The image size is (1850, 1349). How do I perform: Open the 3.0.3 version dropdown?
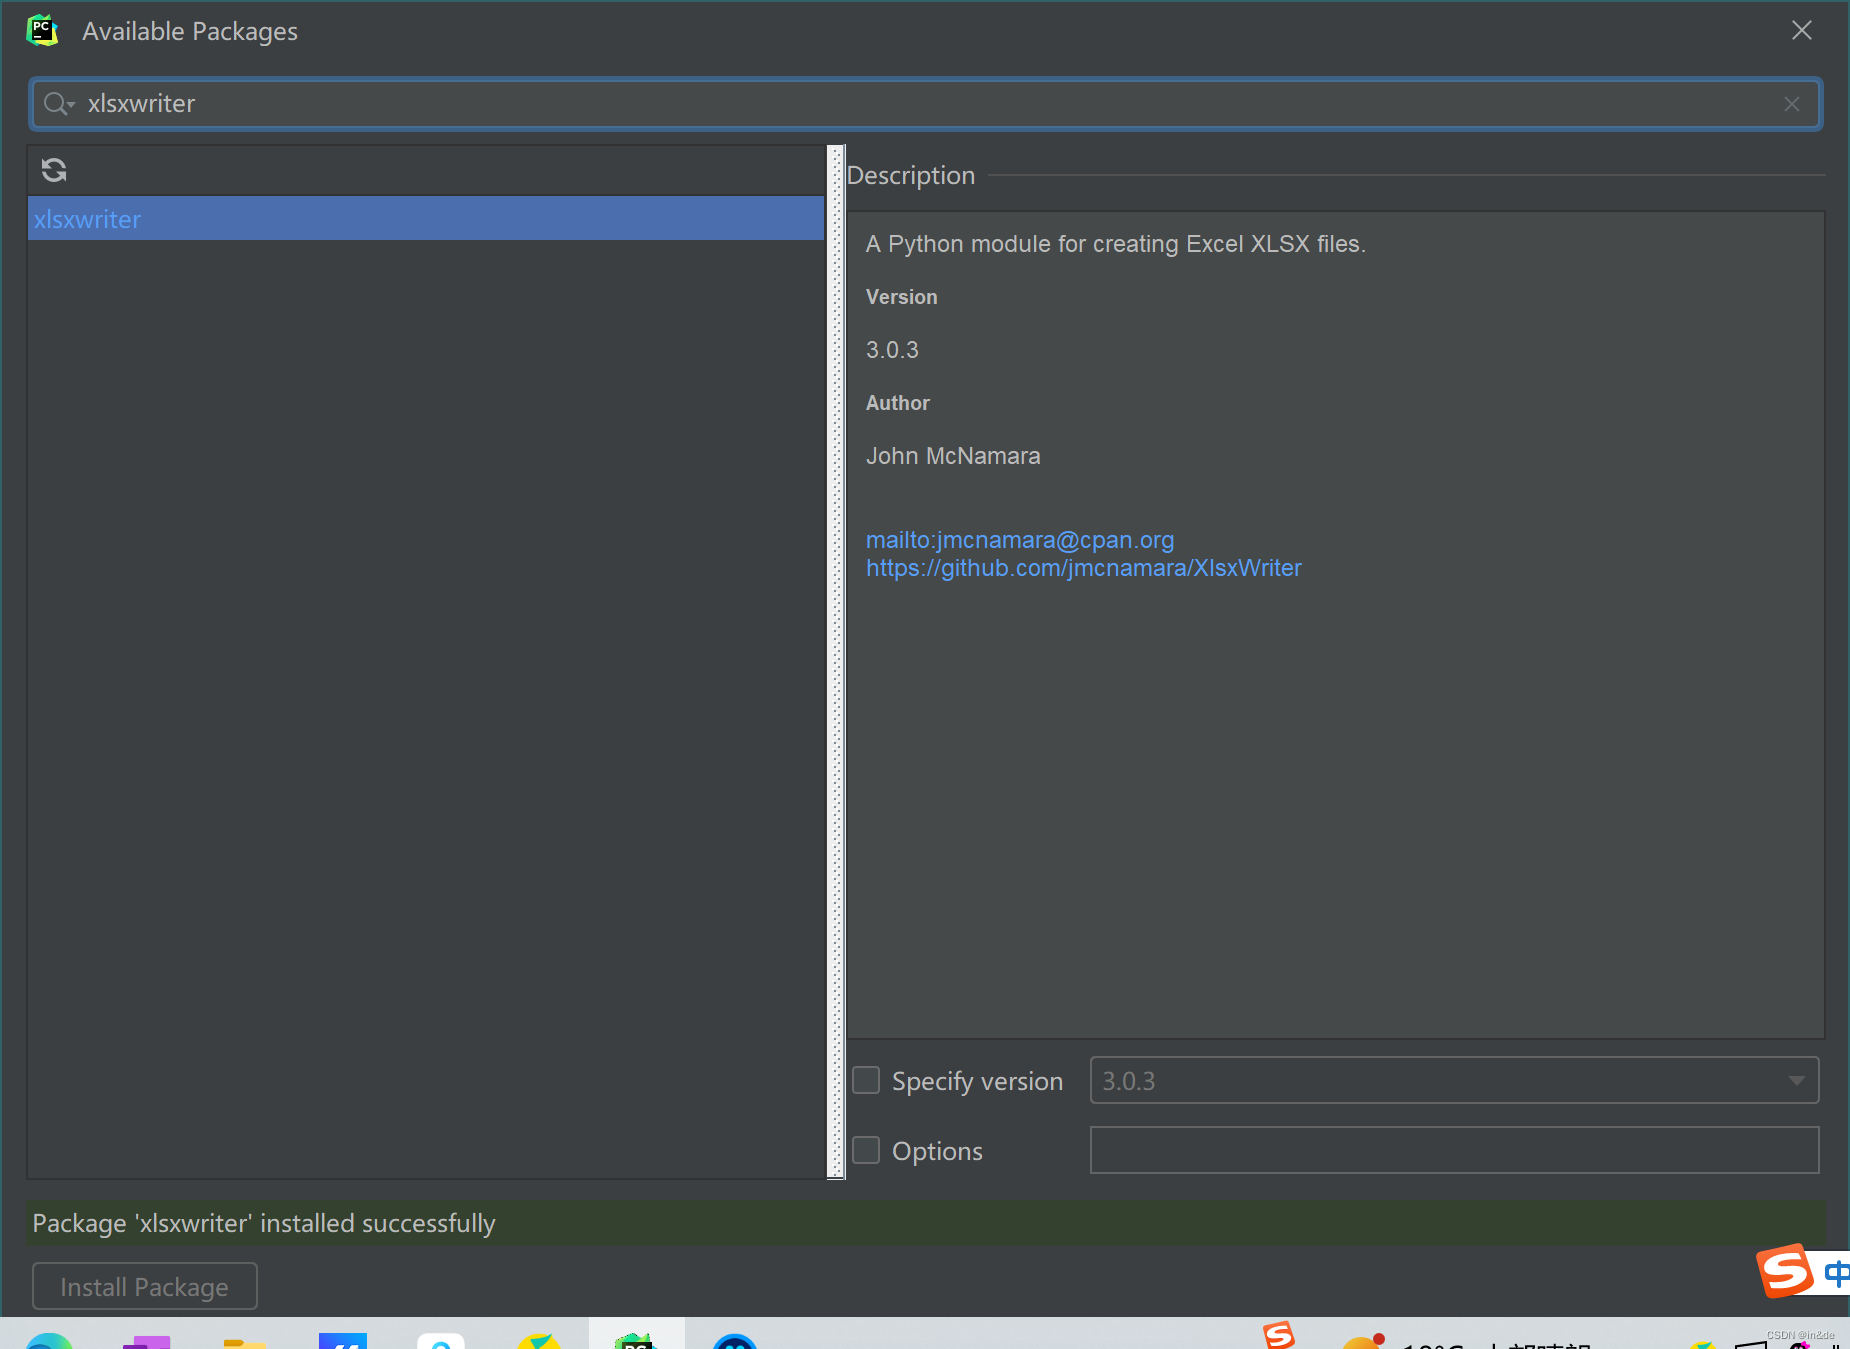pos(1454,1080)
